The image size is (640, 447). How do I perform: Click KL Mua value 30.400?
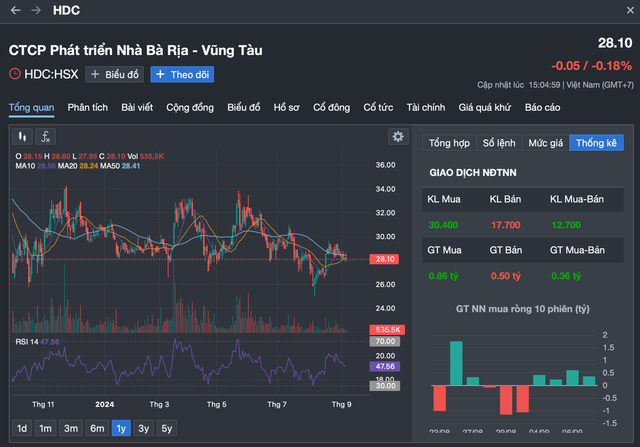click(443, 225)
